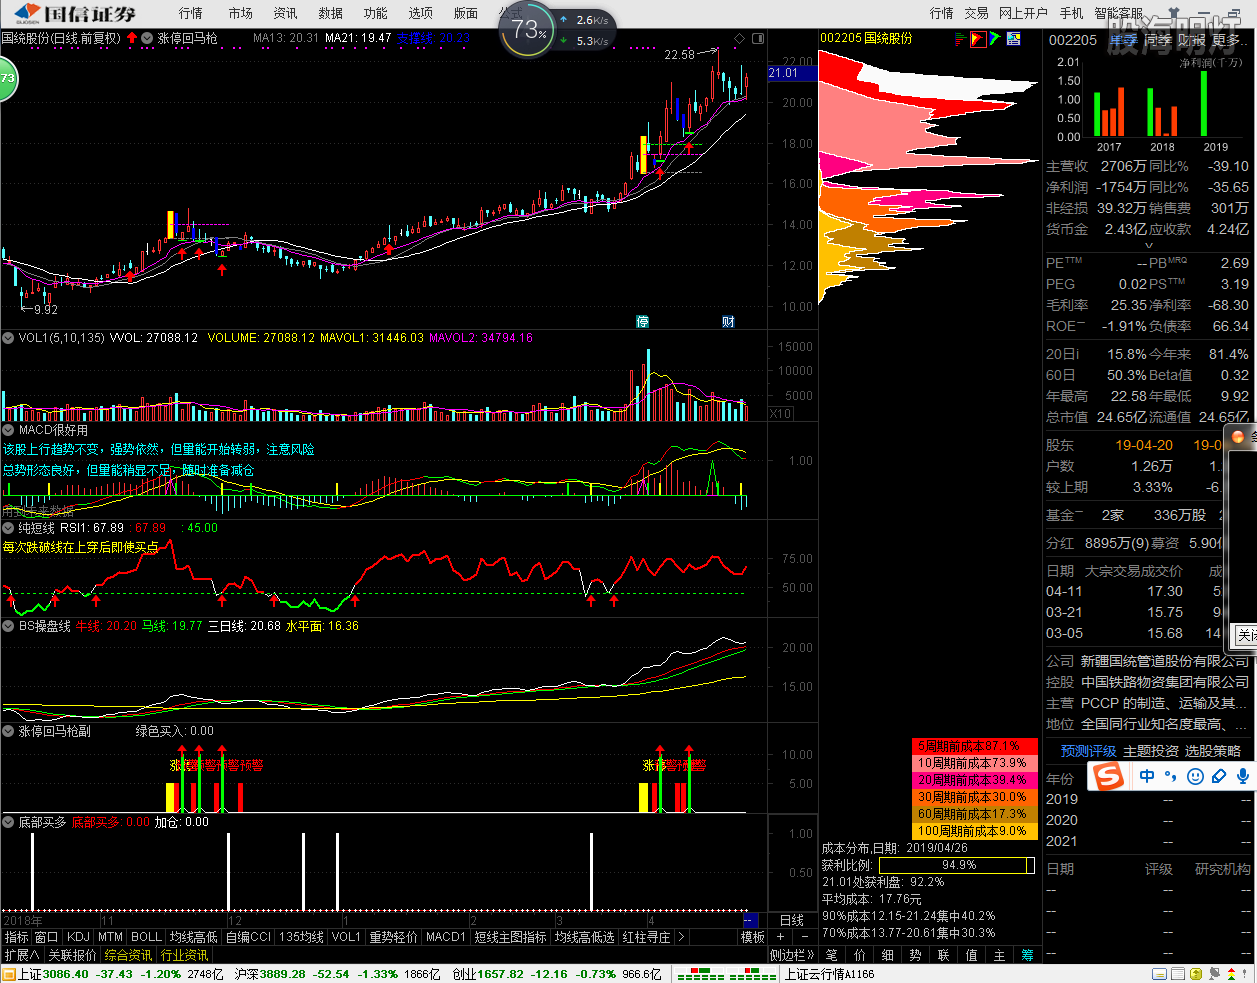Click the first cost-distribution style icon
The width and height of the screenshot is (1257, 983).
click(961, 39)
